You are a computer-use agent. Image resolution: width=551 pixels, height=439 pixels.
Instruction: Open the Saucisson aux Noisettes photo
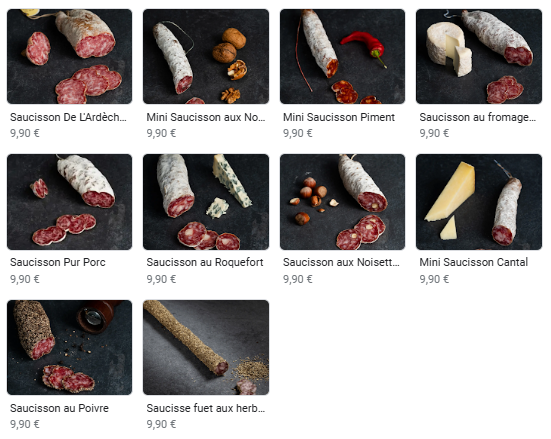tap(342, 202)
